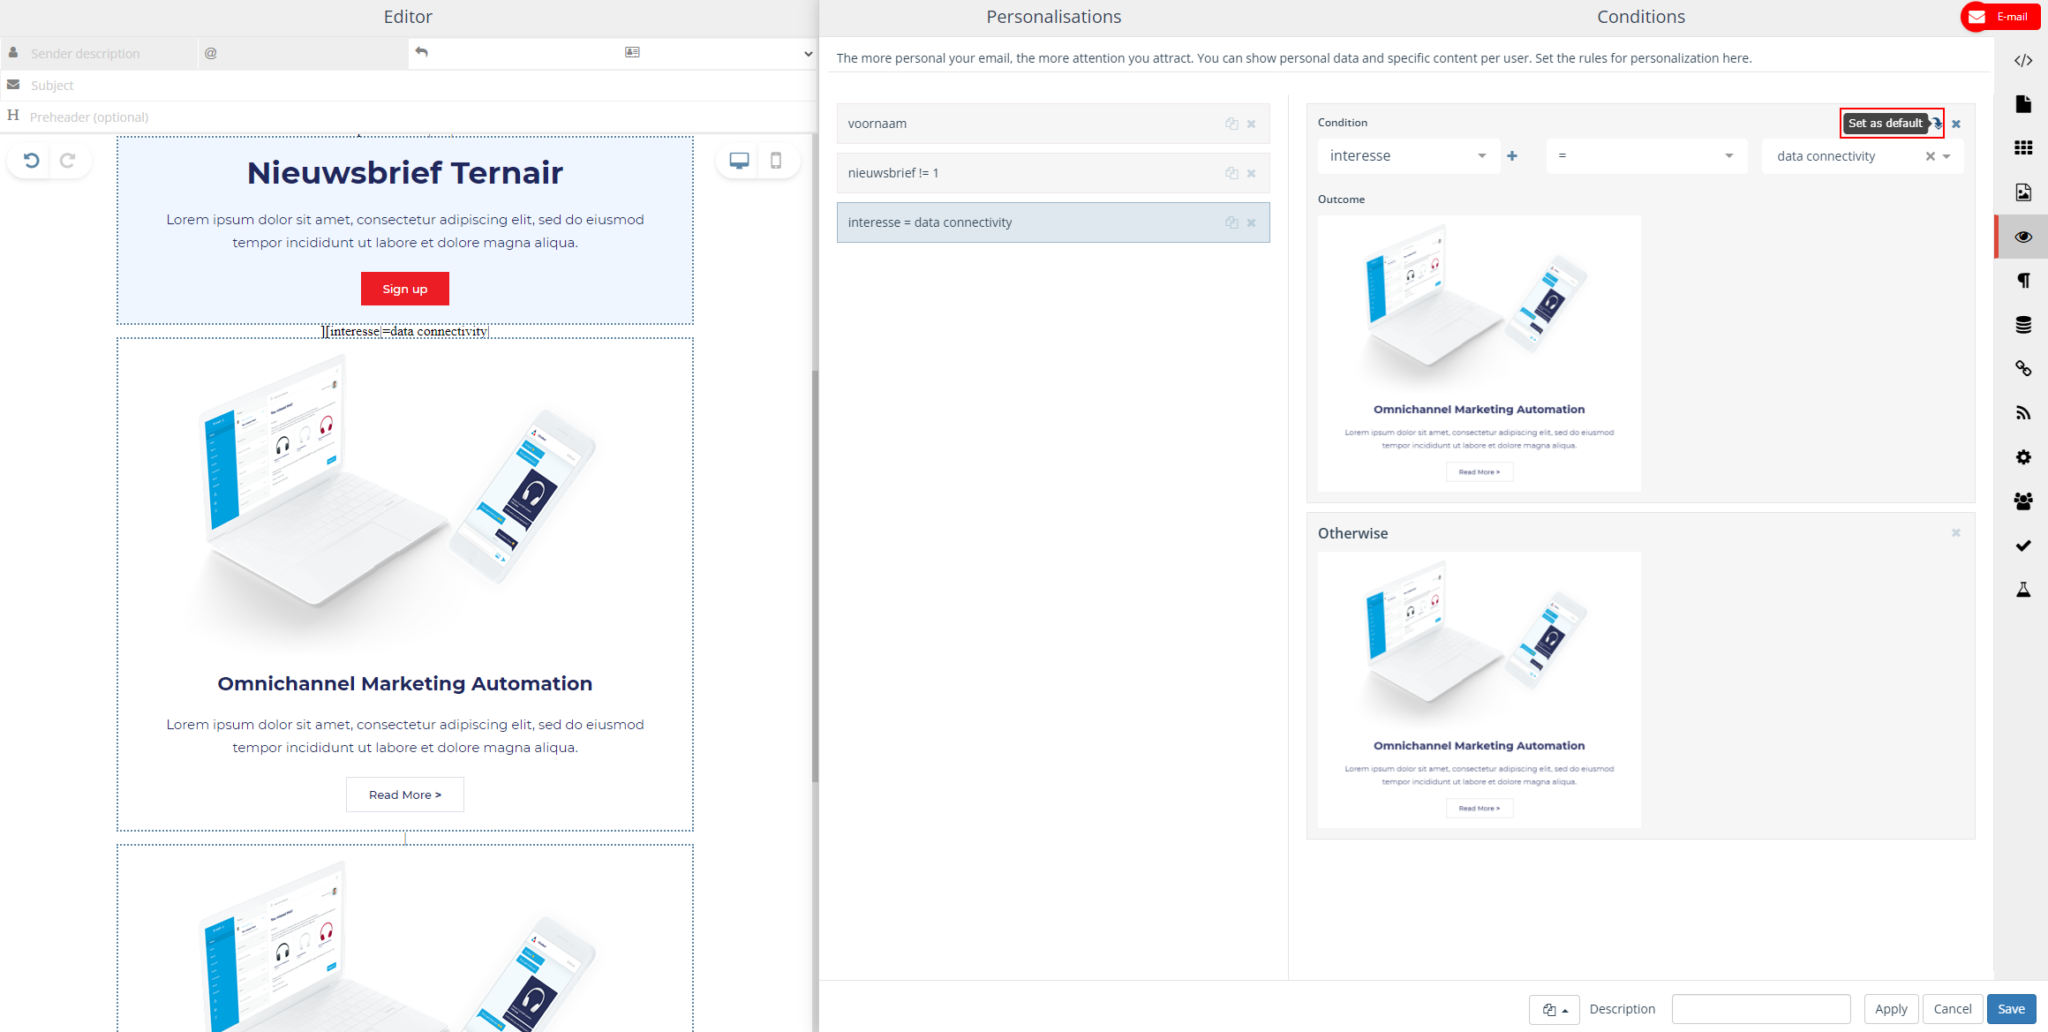Switch to the Personalisations tab
This screenshot has width=2048, height=1032.
1053,17
